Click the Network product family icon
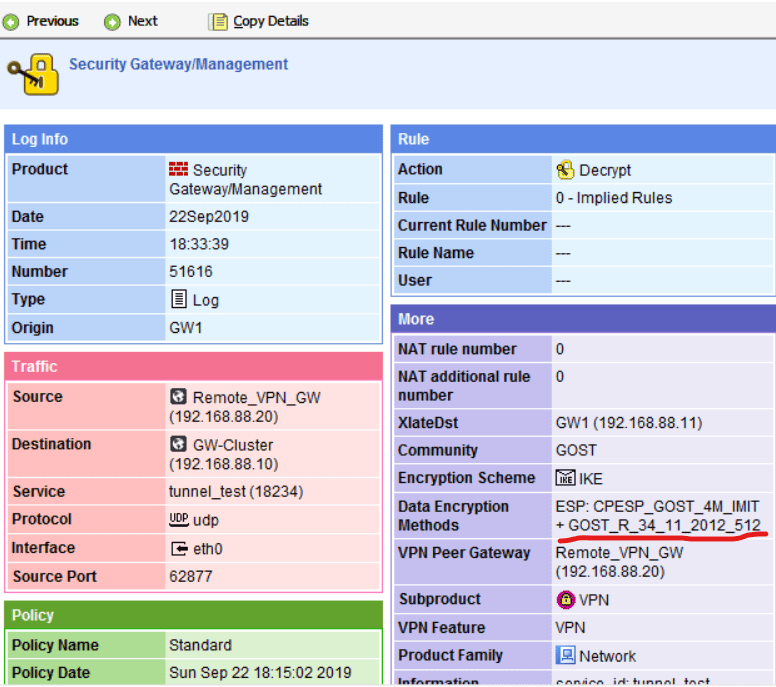Screen dimensions: 776x687 pos(565,655)
